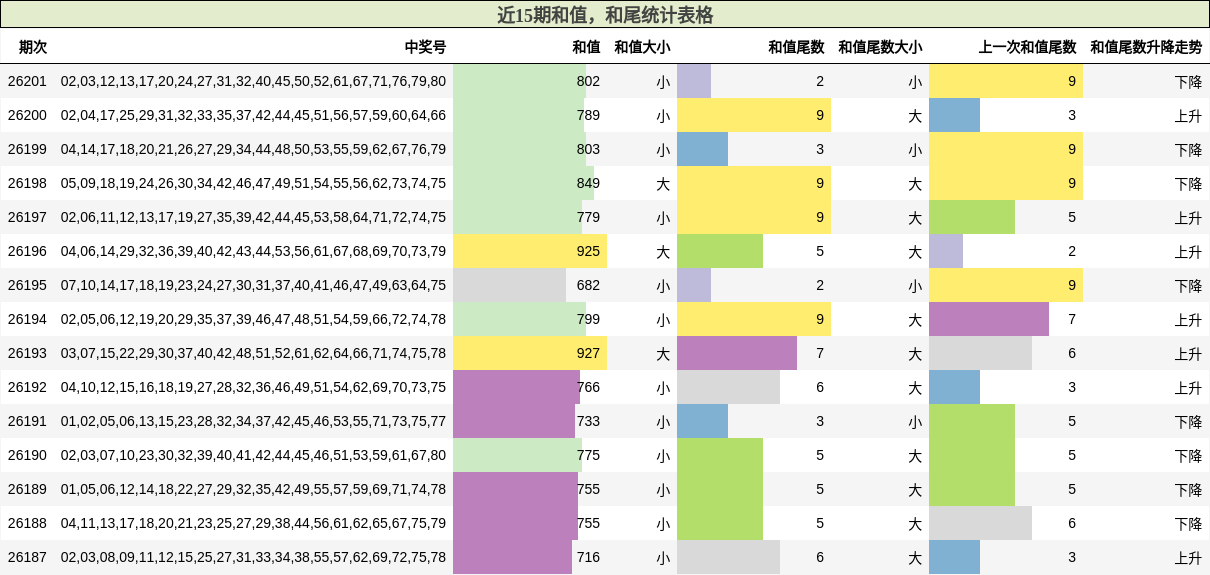The height and width of the screenshot is (575, 1210).
Task: Select winning numbers starting 02,03,08,09,11
Action: tap(253, 557)
